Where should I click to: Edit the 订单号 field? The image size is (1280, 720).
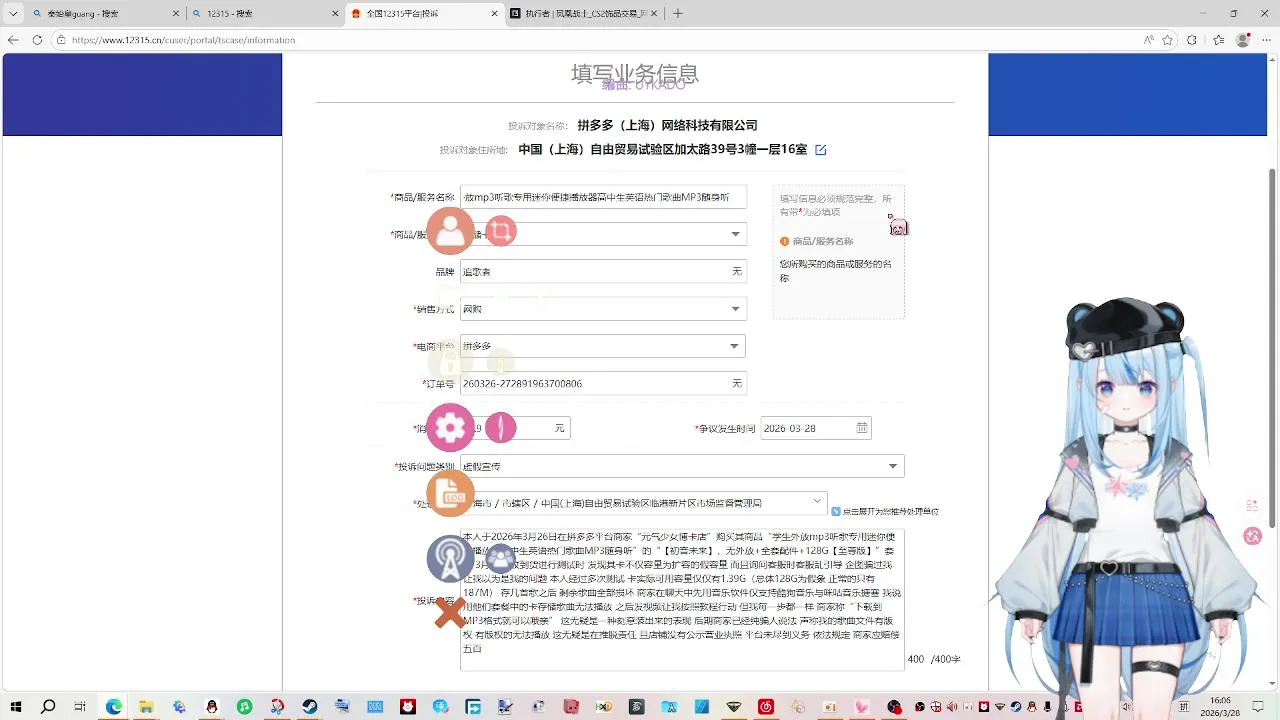click(603, 383)
